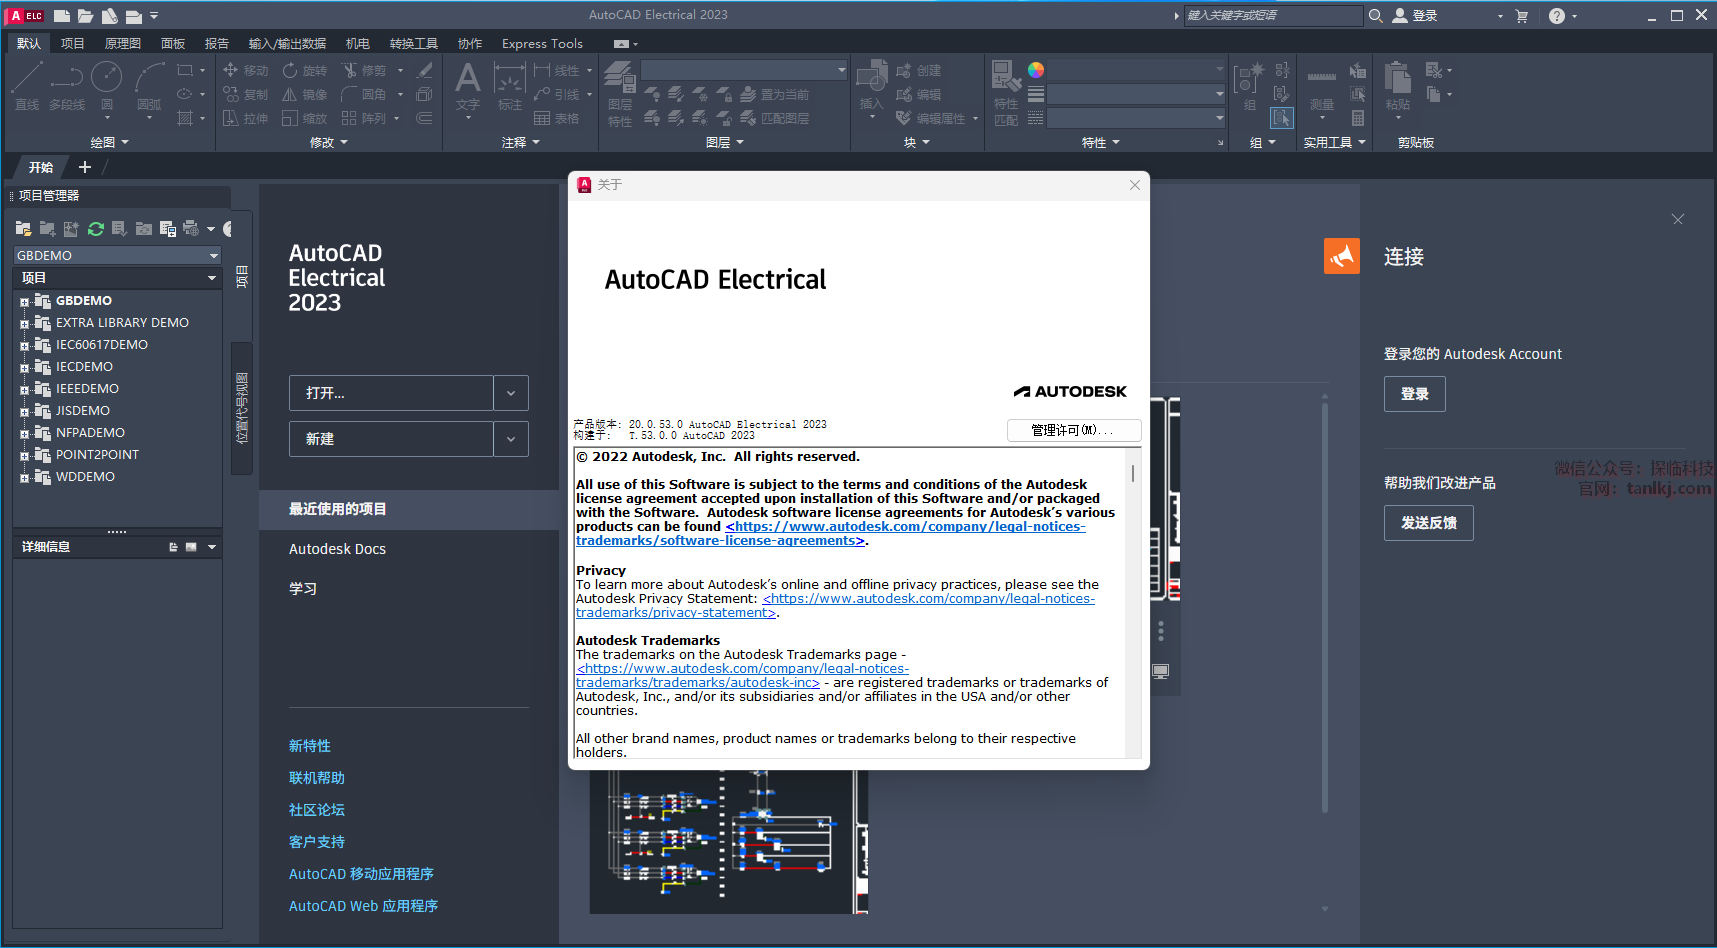Switch to the 原理图 ribbon tab
This screenshot has width=1717, height=948.
coord(122,44)
